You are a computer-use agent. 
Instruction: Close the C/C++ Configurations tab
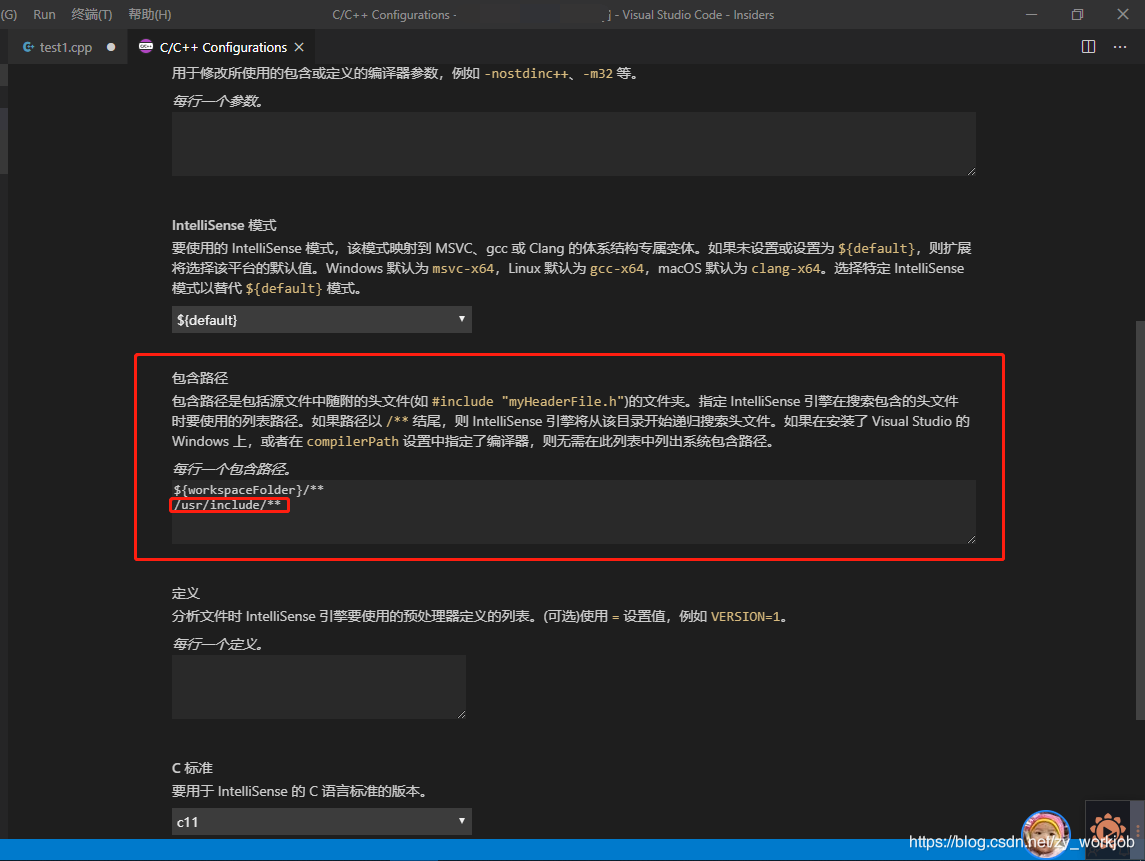pos(299,47)
